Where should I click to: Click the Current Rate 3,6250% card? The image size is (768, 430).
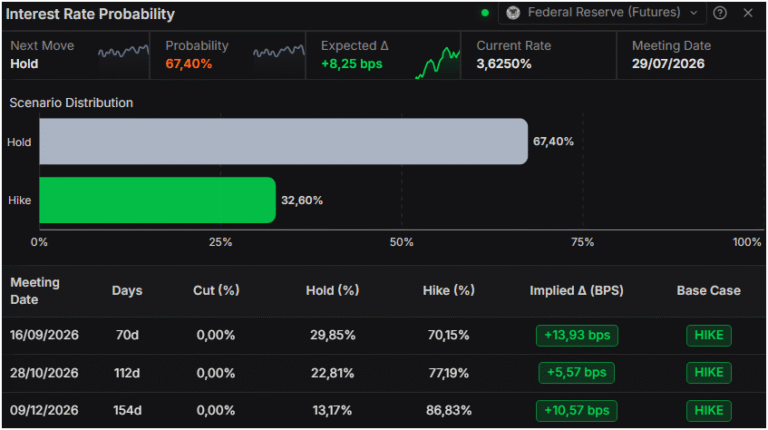point(538,55)
